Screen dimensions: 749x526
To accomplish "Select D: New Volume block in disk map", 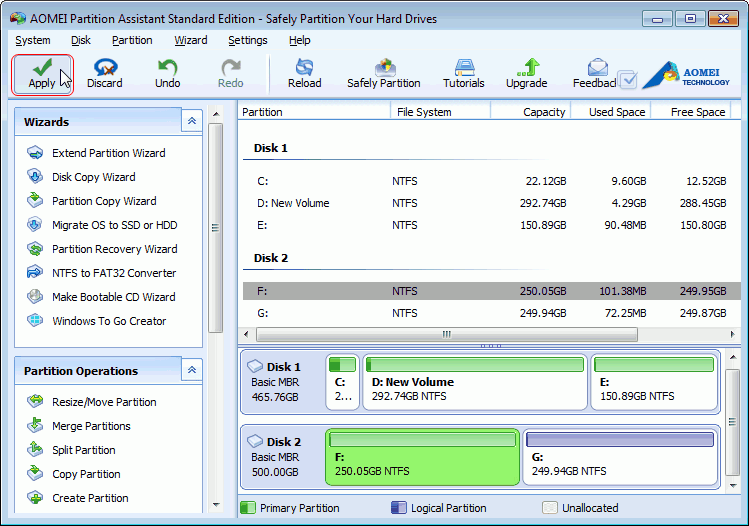I will [475, 382].
